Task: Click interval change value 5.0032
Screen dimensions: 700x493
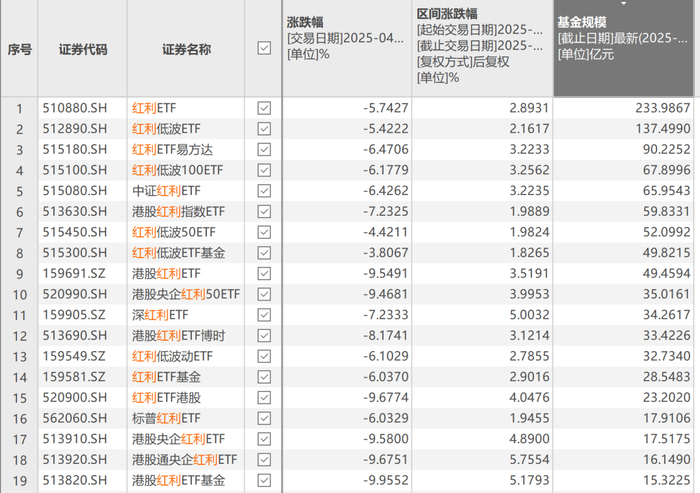Action: (529, 315)
